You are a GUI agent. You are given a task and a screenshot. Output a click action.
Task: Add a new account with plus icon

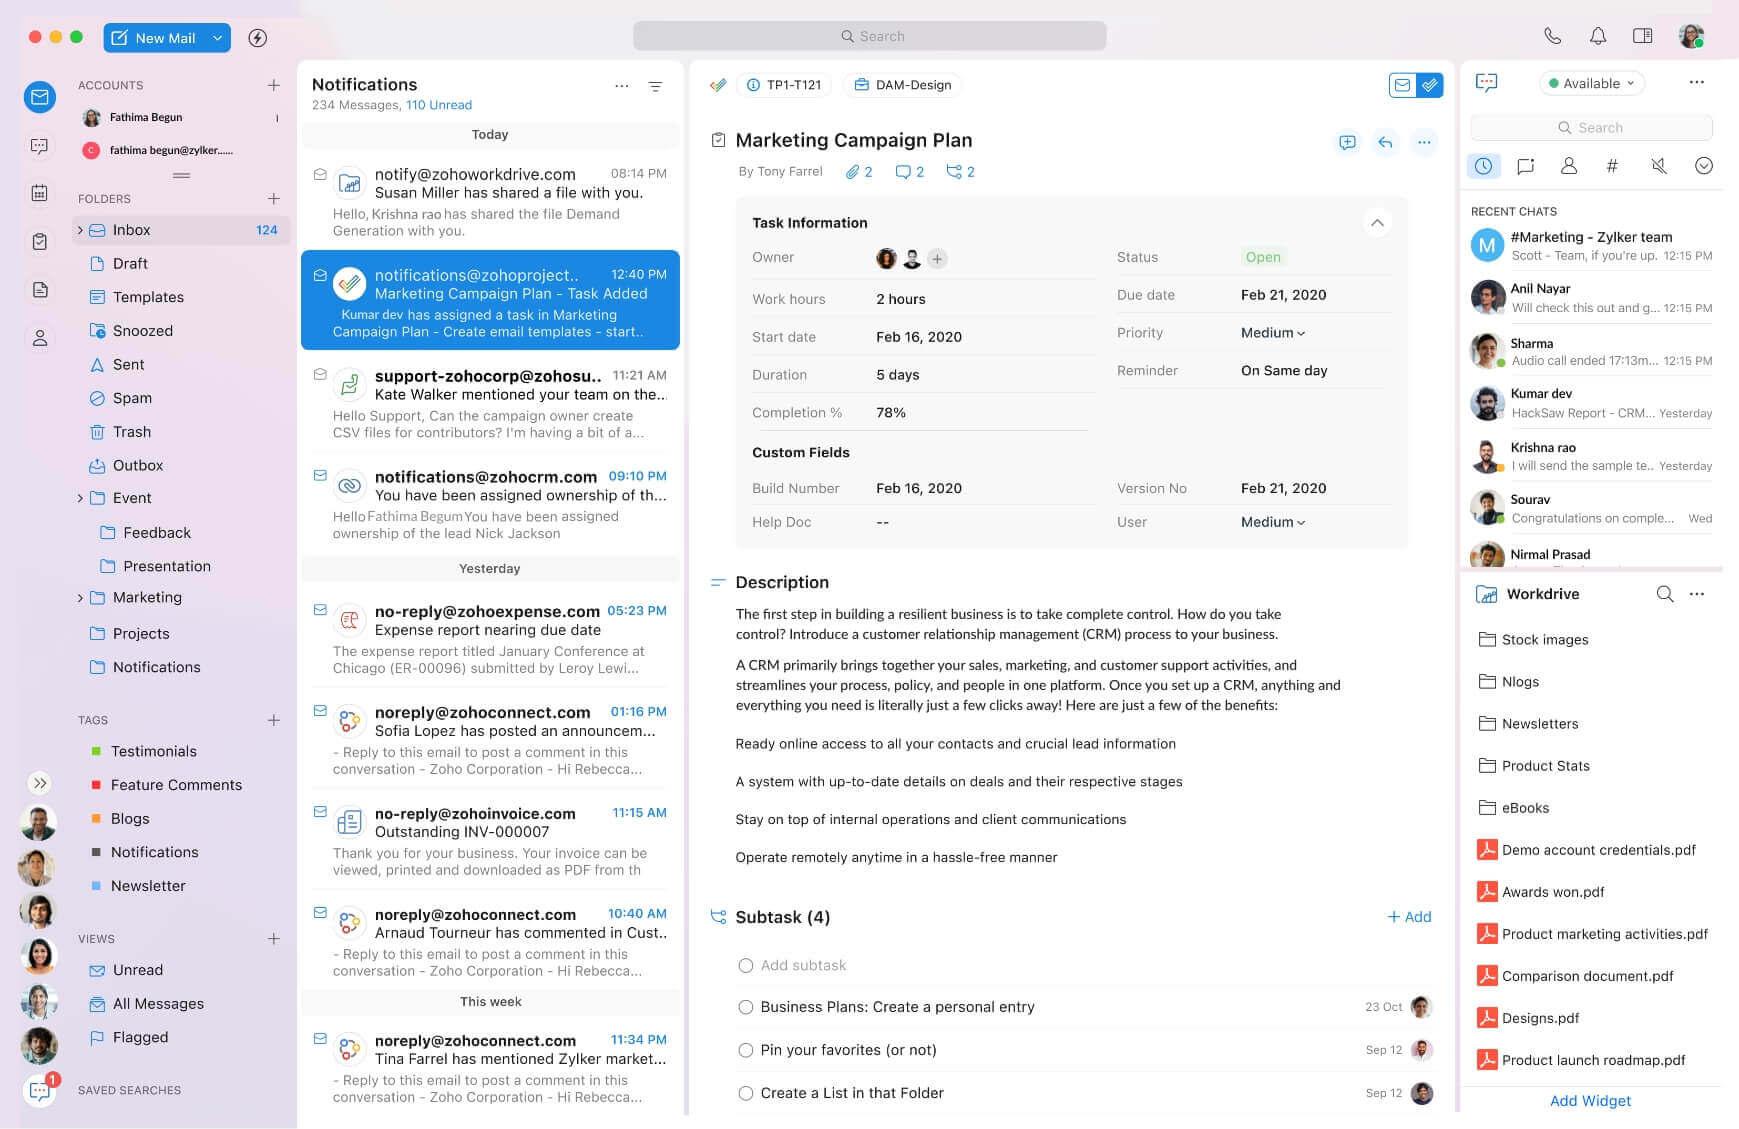pos(274,85)
